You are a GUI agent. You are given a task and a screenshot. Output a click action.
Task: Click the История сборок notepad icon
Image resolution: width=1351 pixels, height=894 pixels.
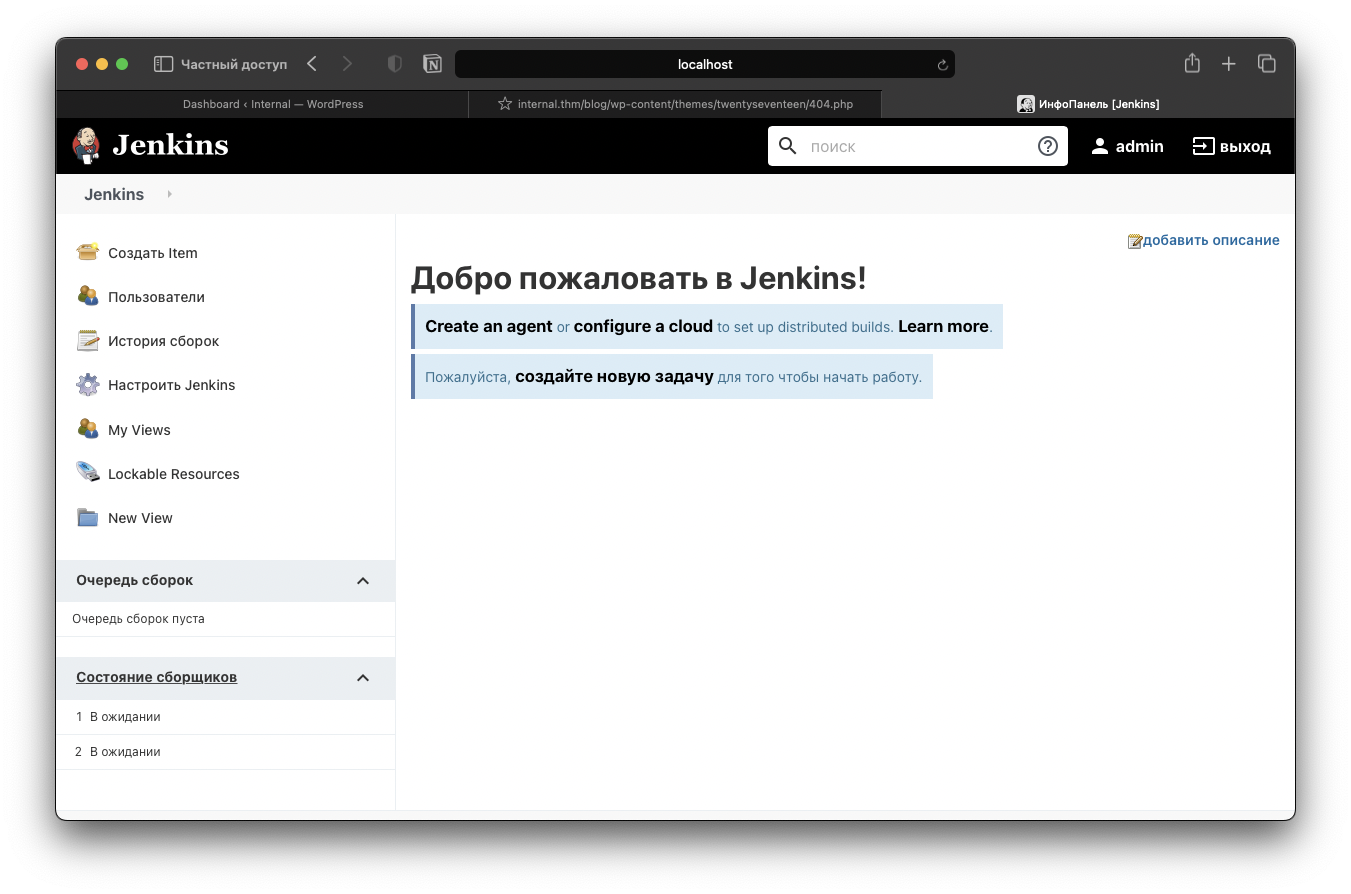coord(88,341)
